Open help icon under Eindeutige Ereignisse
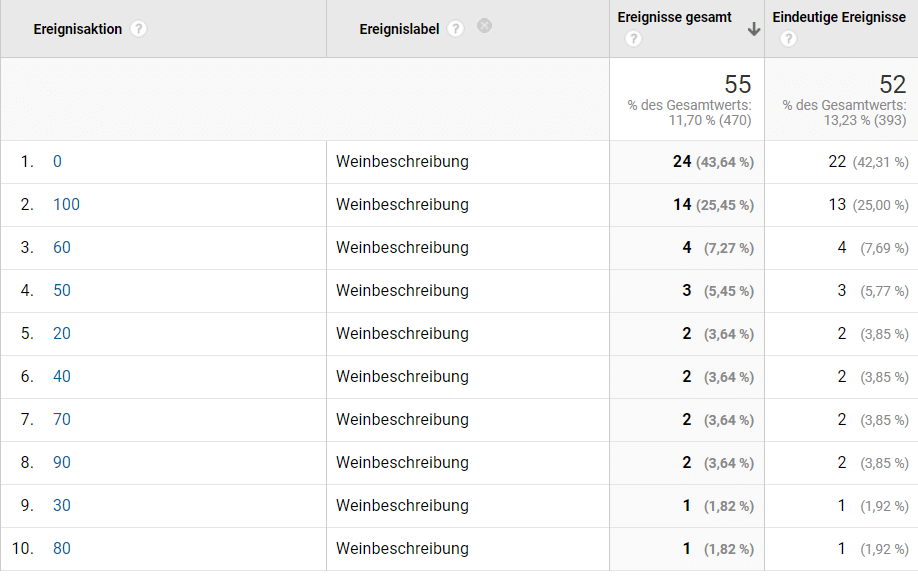918x580 pixels. (788, 39)
